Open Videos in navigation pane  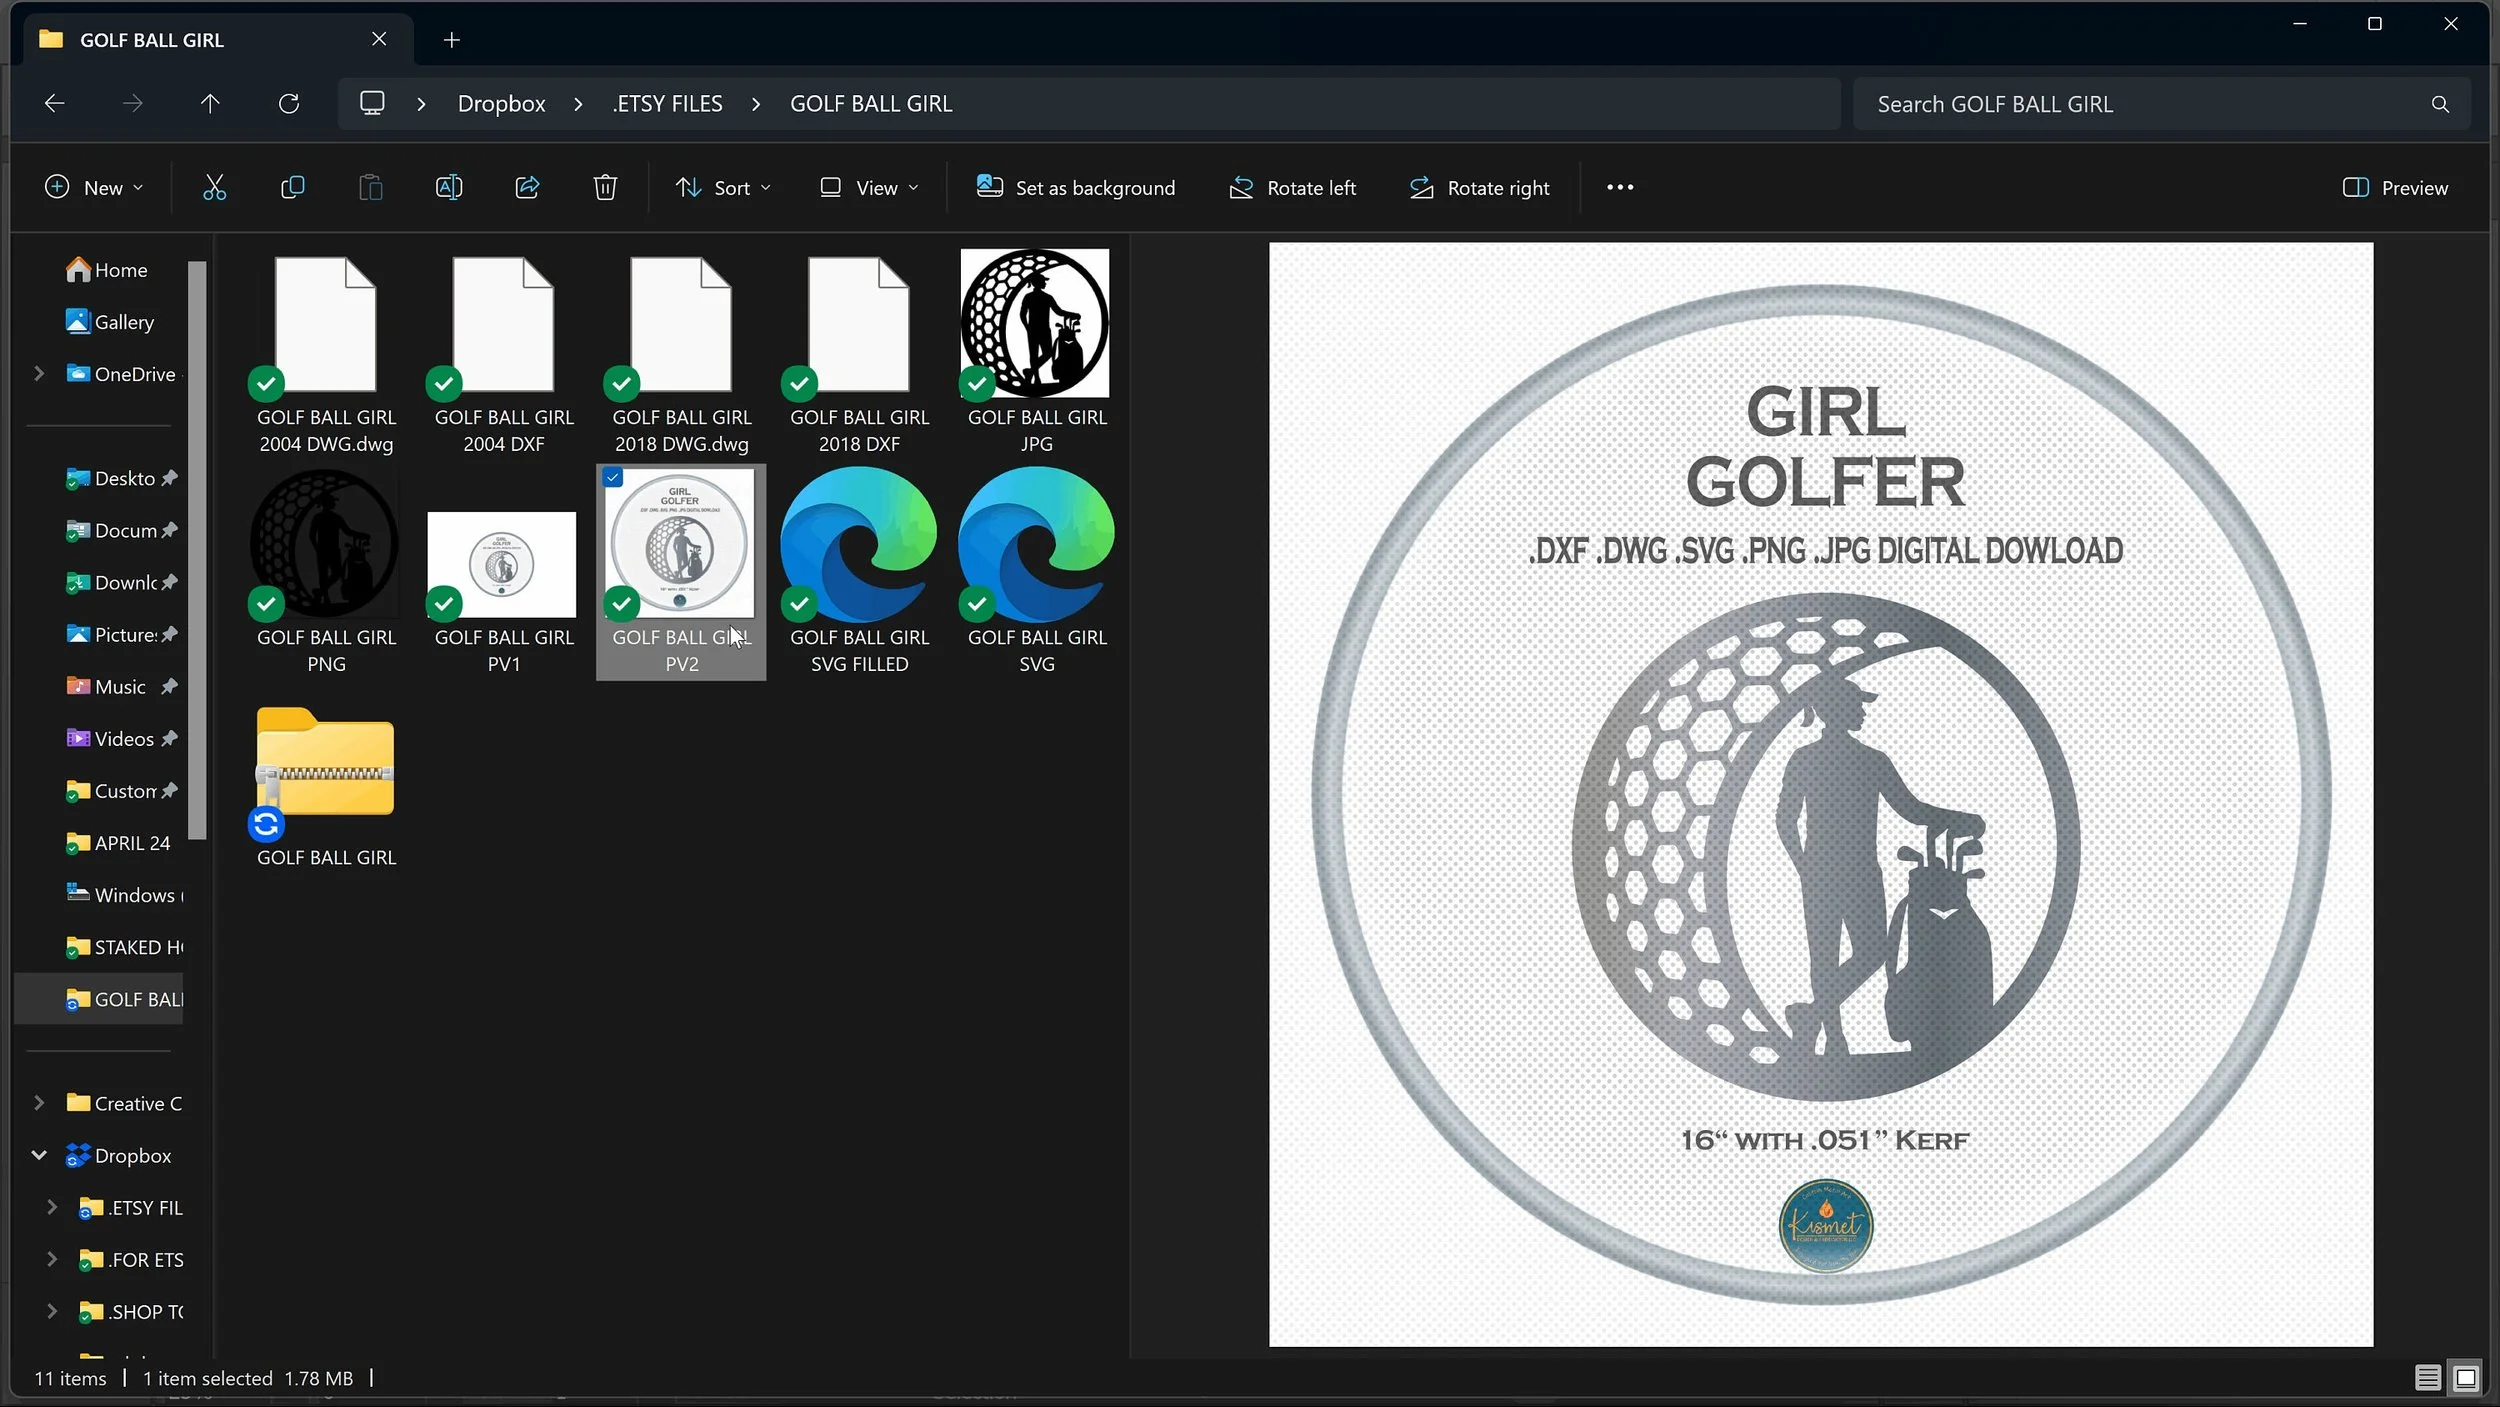click(x=120, y=738)
